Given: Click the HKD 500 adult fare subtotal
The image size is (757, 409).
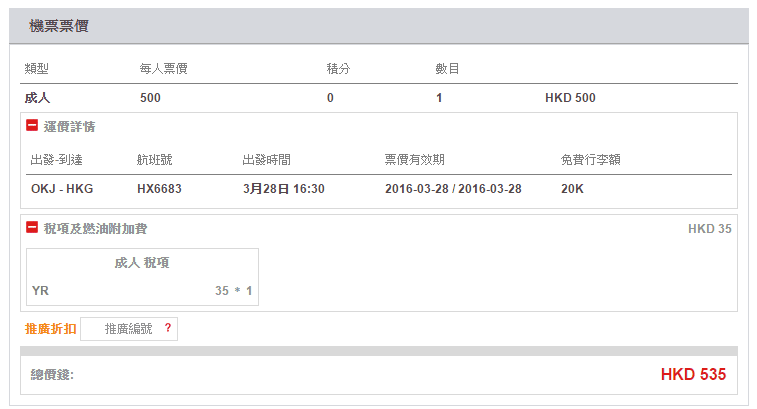Looking at the screenshot, I should [570, 98].
